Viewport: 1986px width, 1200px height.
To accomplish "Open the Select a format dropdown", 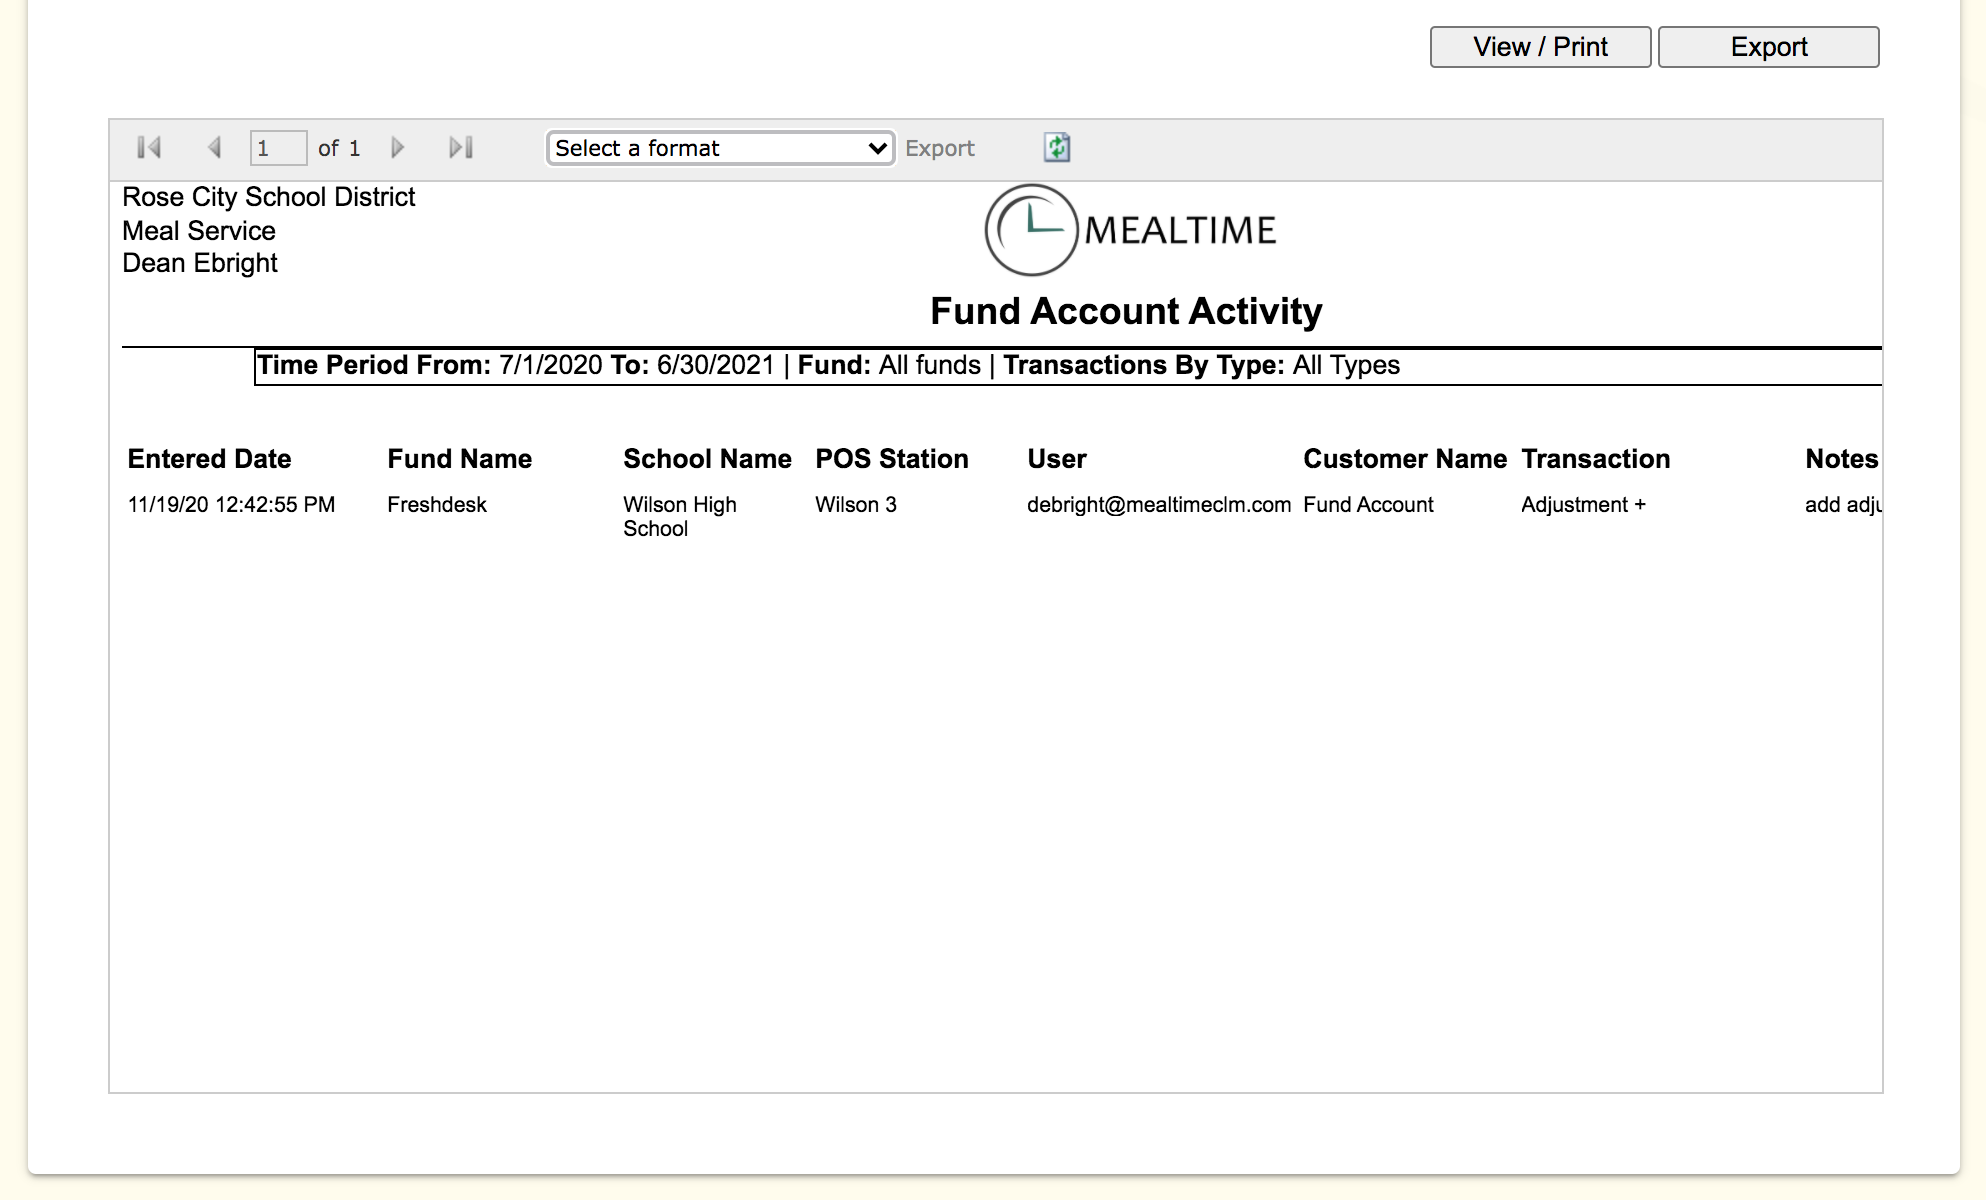I will pos(720,148).
